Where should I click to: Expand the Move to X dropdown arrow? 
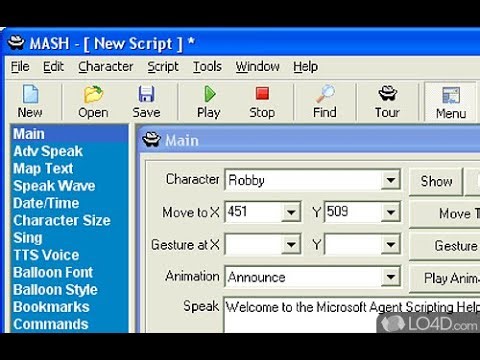point(291,212)
